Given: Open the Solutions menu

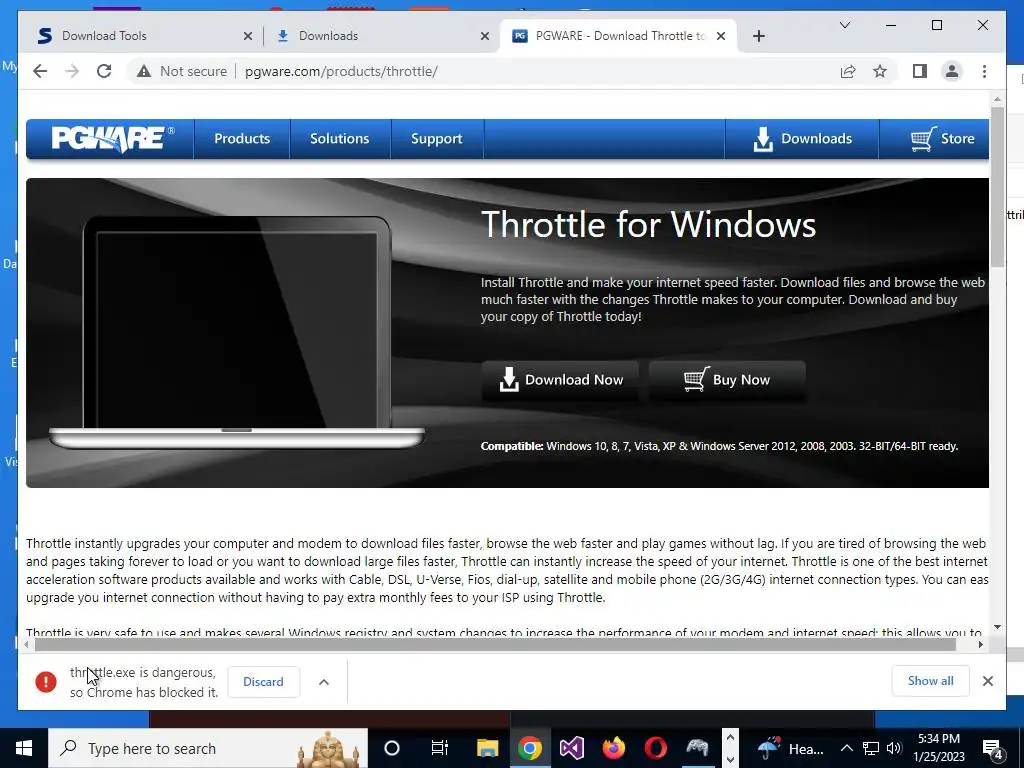Looking at the screenshot, I should 340,138.
